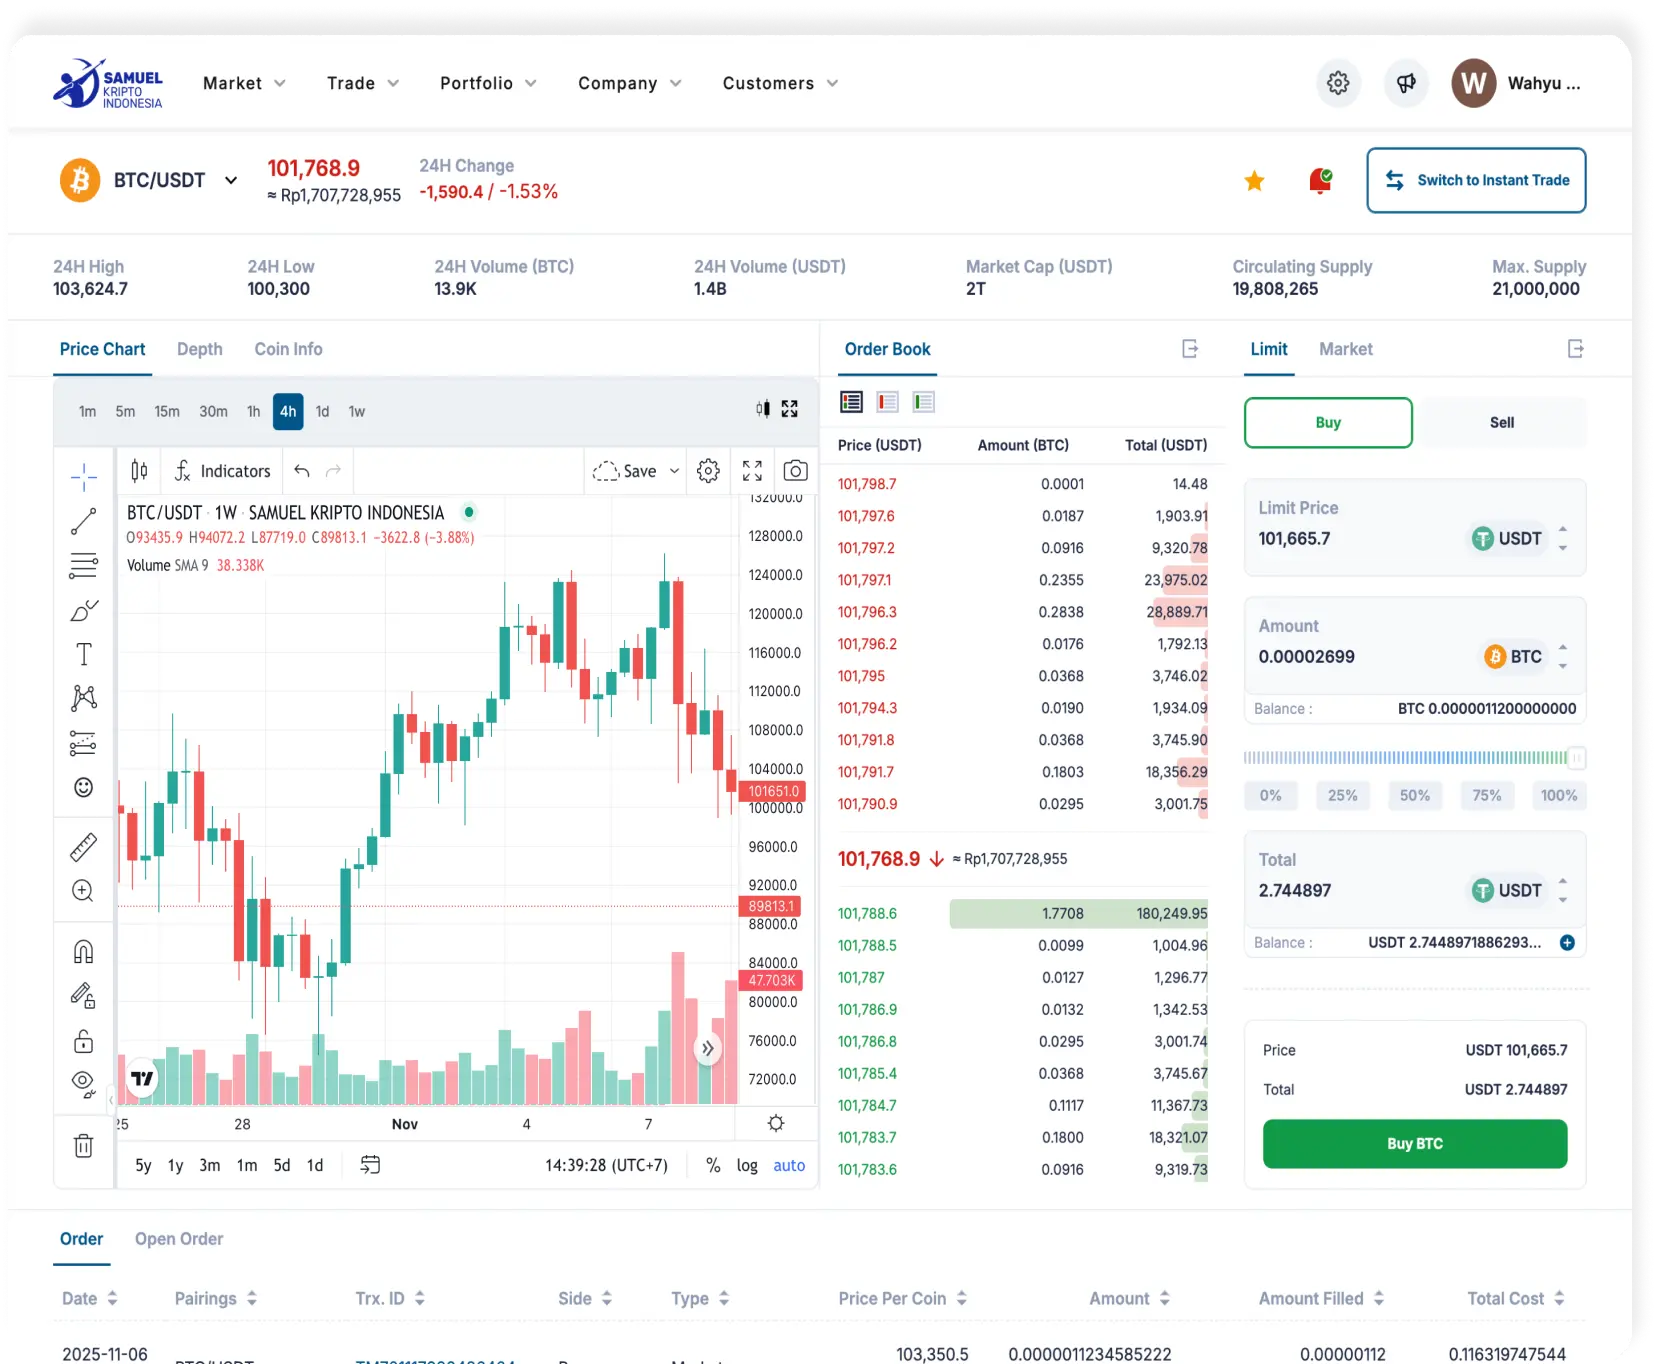Click Switch to Instant Trade
This screenshot has width=1656, height=1364.
point(1476,180)
